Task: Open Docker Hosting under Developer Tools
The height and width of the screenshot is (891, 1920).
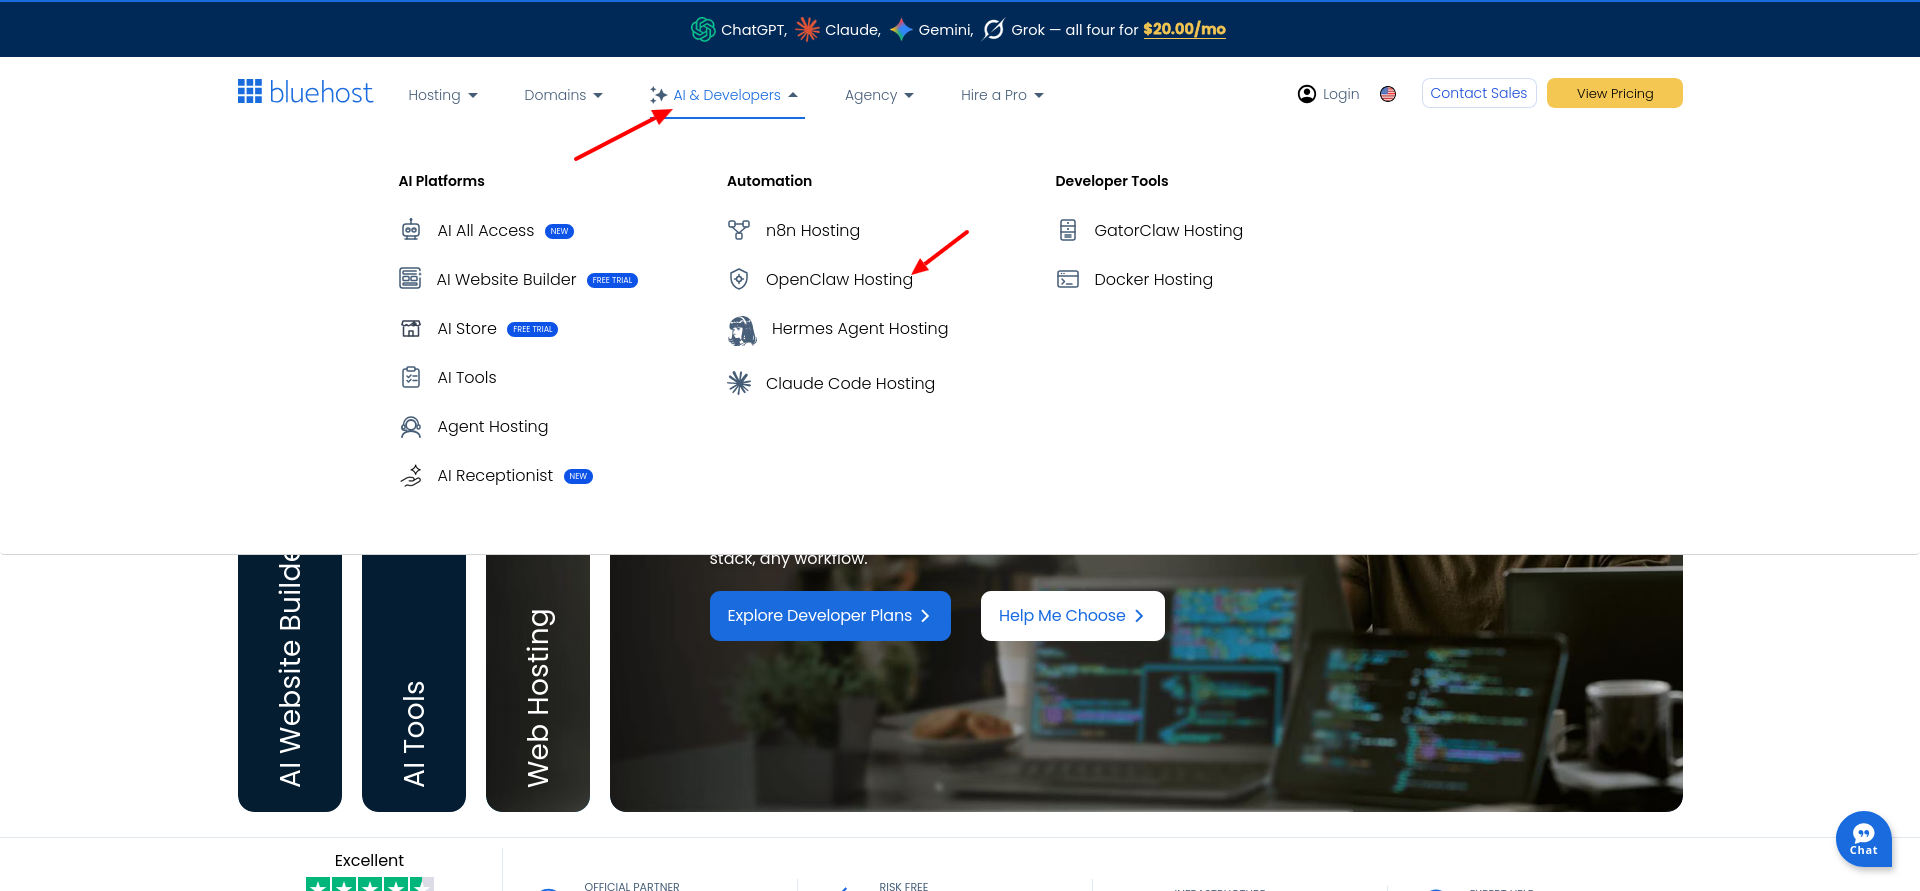Action: click(1153, 280)
